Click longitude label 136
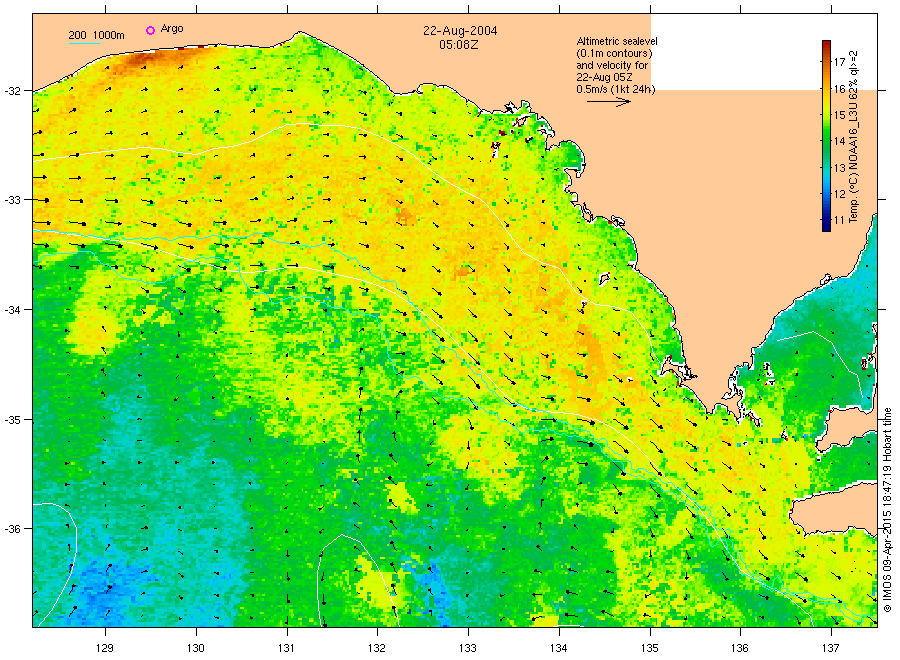900x660 pixels. [x=740, y=648]
